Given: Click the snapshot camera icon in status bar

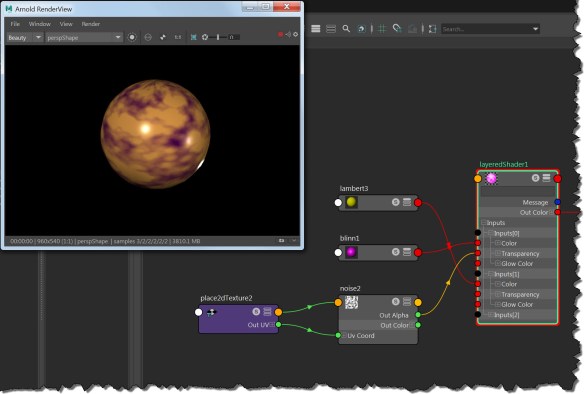Looking at the screenshot, I should (x=282, y=241).
